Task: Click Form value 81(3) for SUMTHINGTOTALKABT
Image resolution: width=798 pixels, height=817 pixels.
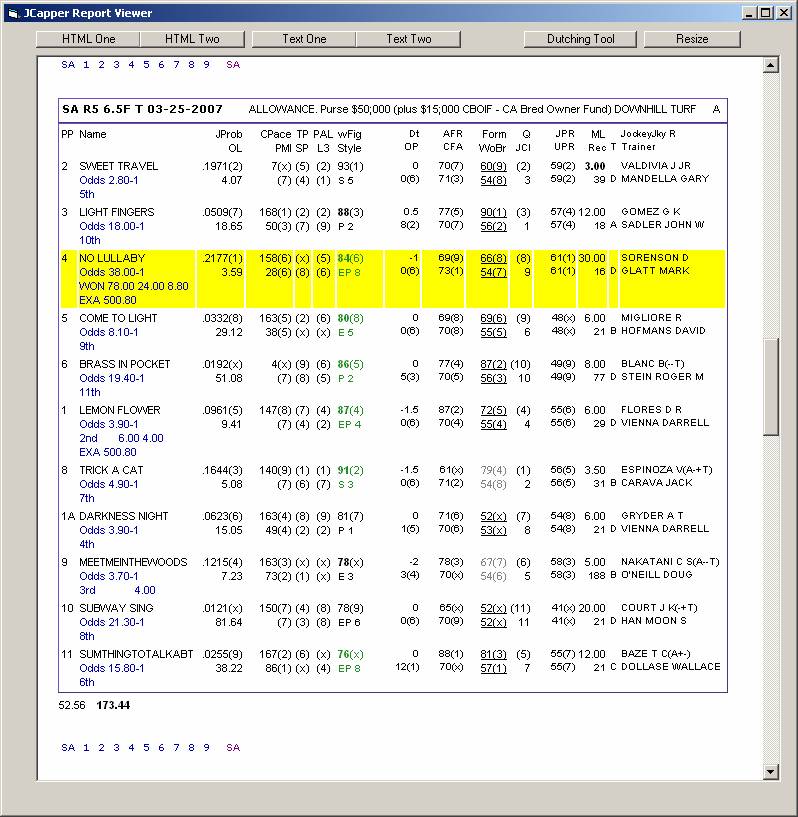Action: point(493,654)
